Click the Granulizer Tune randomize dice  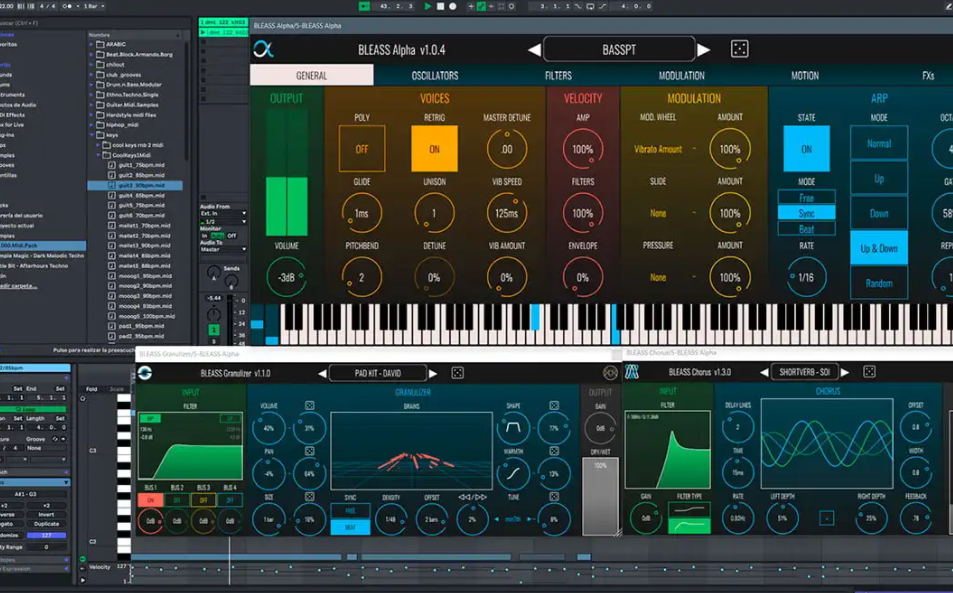(x=554, y=496)
